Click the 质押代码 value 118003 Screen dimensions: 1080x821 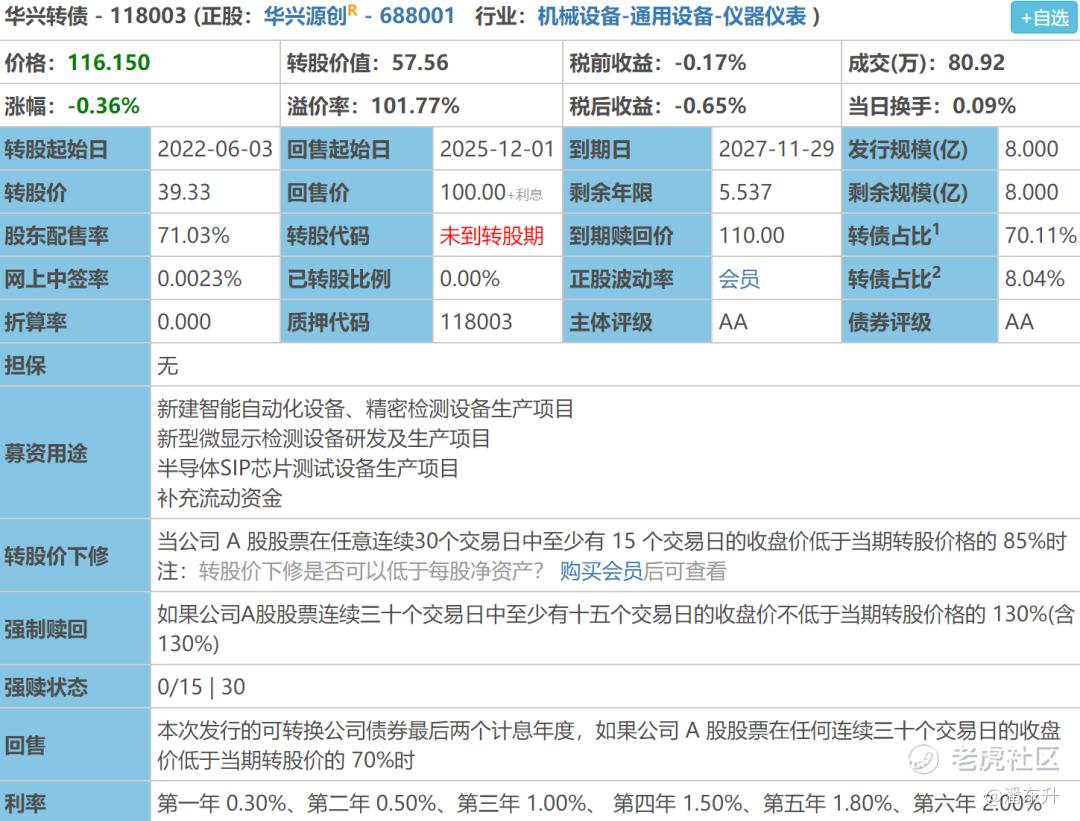[x=476, y=322]
